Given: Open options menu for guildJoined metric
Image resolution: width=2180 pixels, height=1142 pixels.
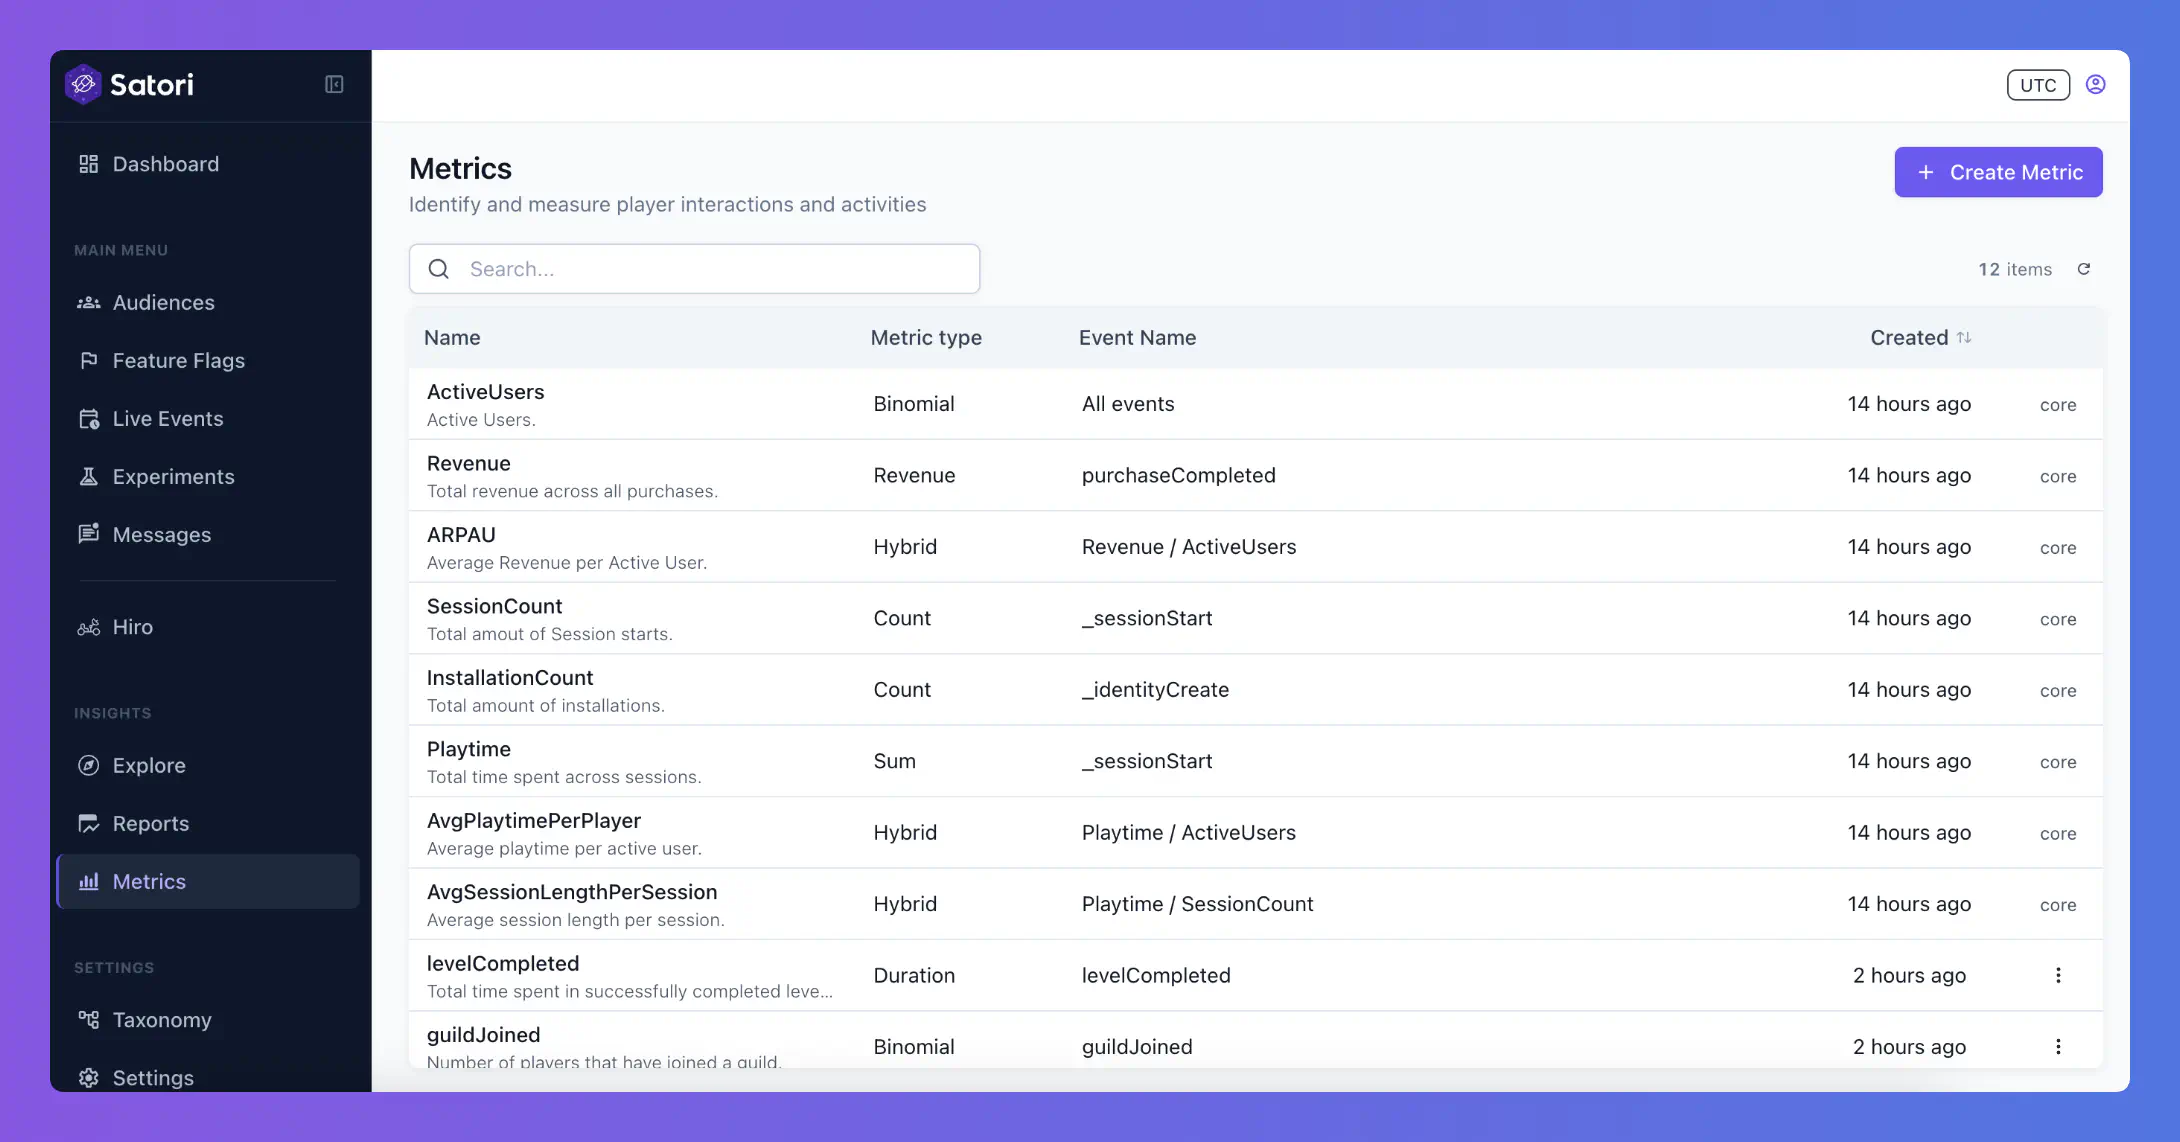Looking at the screenshot, I should point(2058,1046).
